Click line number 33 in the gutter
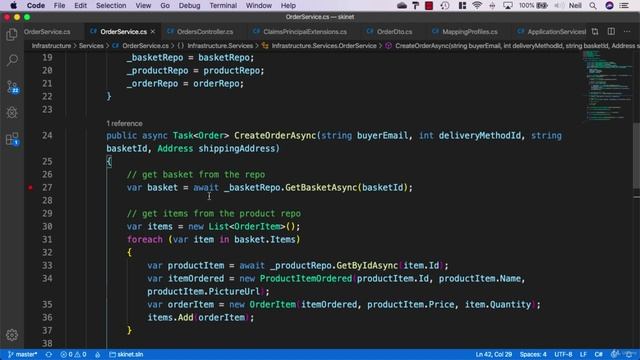Image resolution: width=640 pixels, height=360 pixels. (47, 265)
